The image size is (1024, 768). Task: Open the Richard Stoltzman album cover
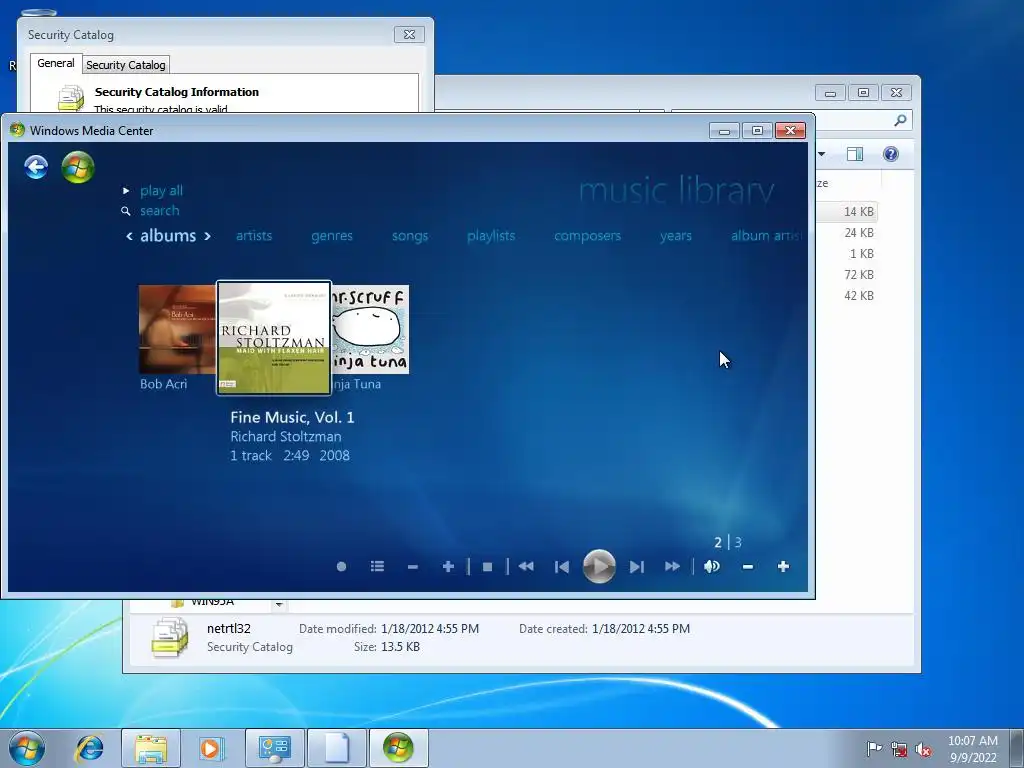pos(274,338)
